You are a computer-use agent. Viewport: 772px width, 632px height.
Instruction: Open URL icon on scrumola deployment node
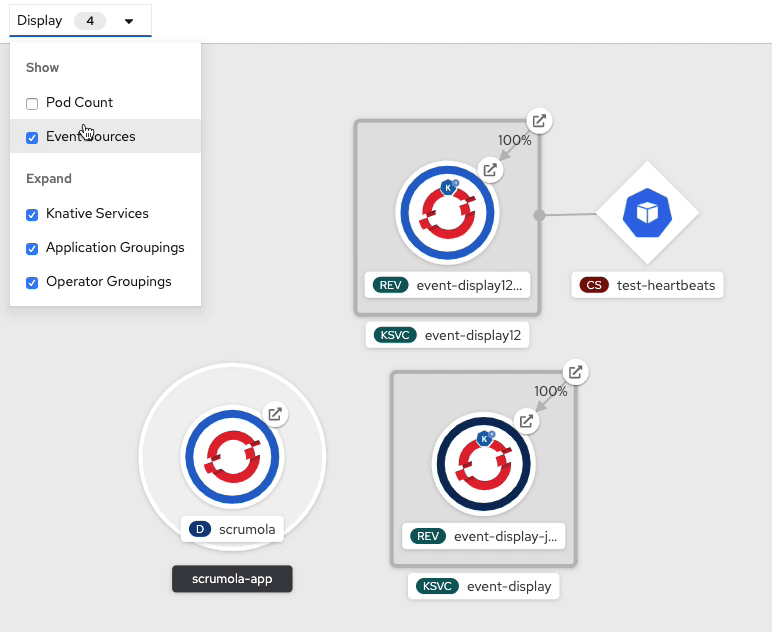(x=275, y=414)
